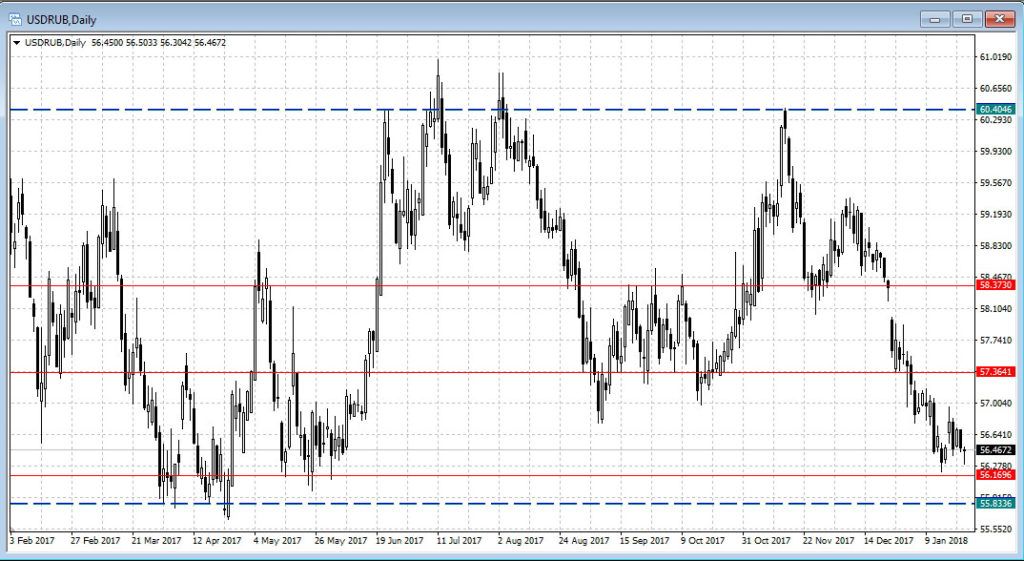
Task: Click the 2 Aug 2017 date label
Action: 520,541
